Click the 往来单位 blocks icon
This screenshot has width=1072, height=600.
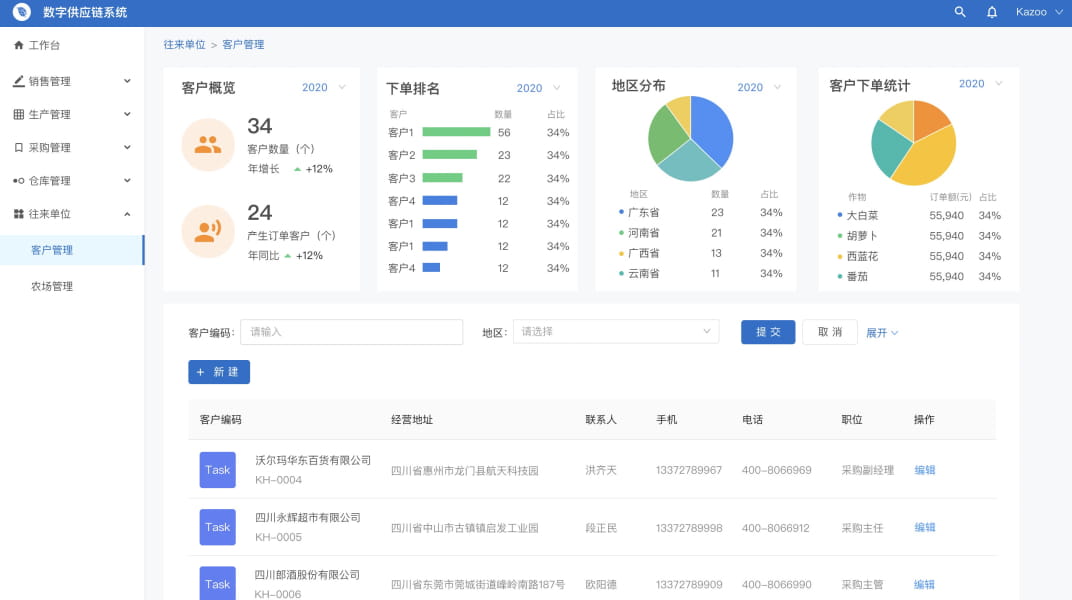[18, 214]
